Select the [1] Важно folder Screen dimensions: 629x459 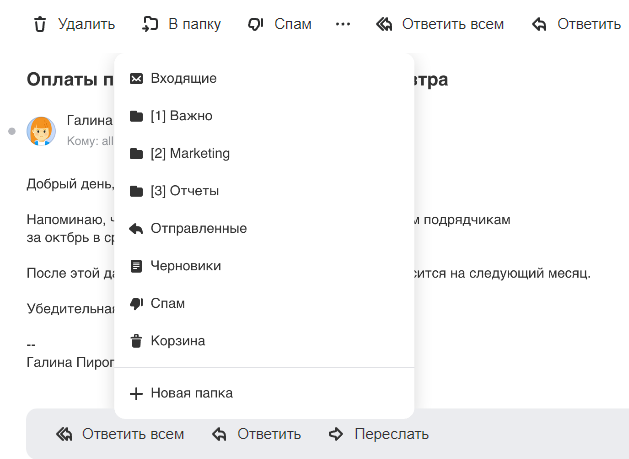pos(181,116)
